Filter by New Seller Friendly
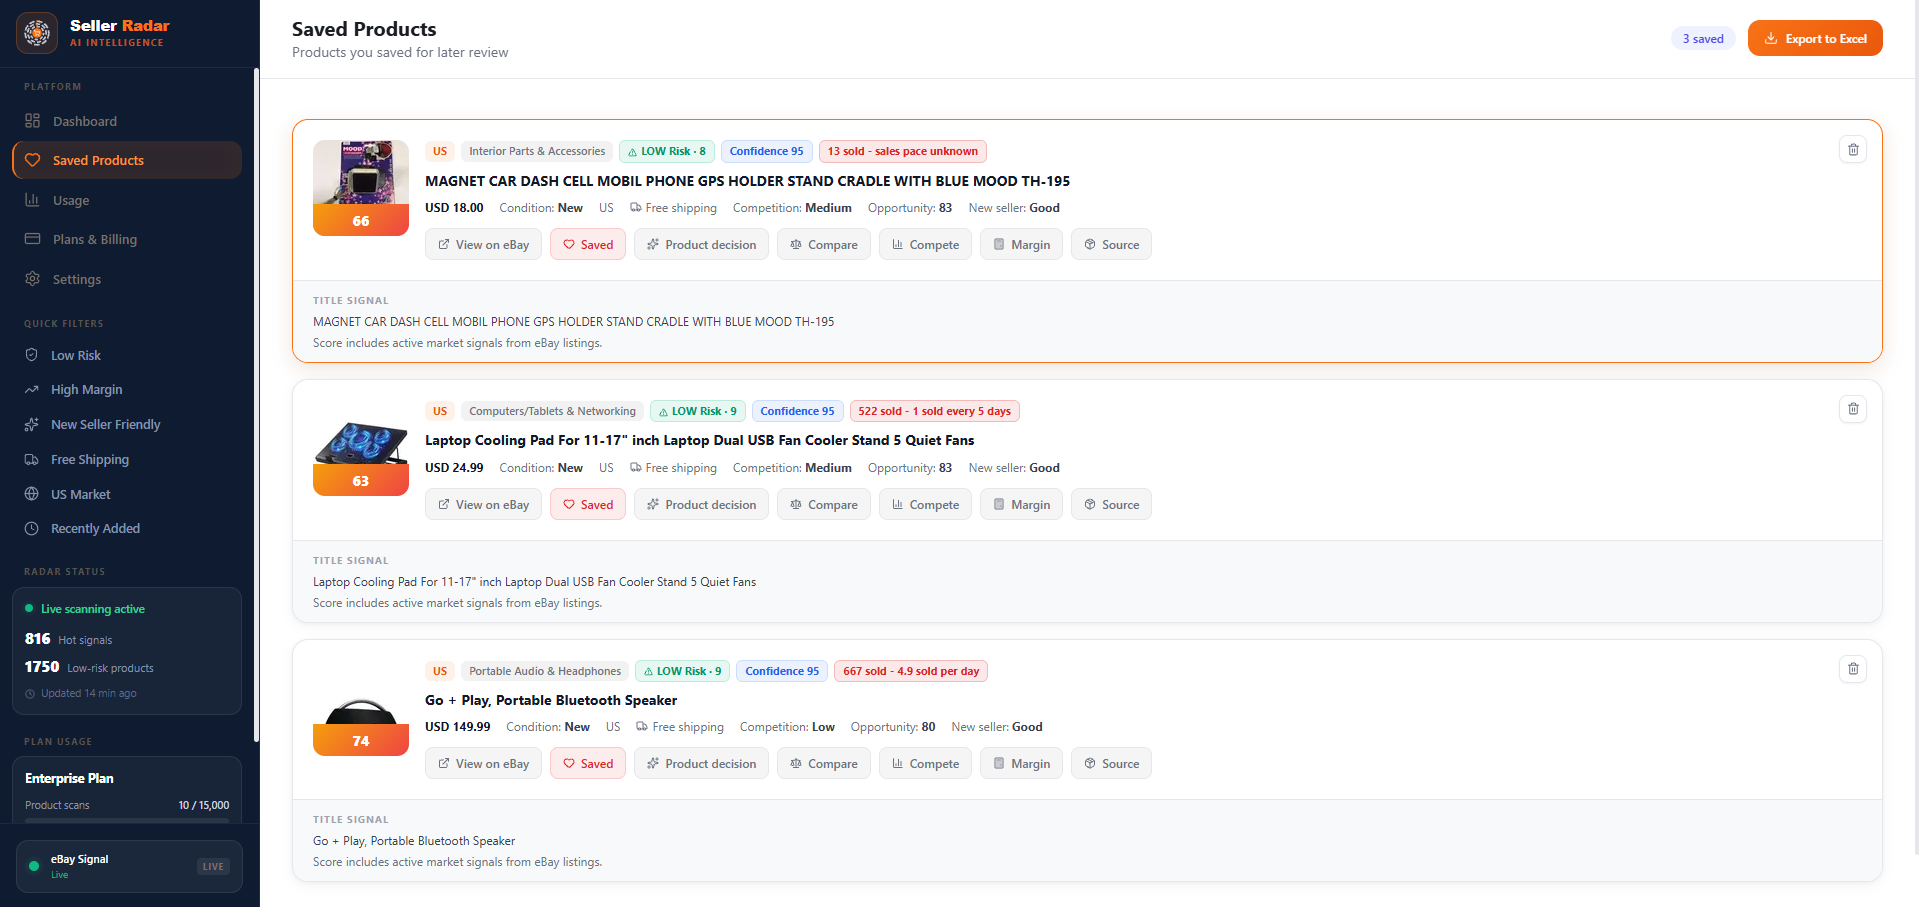The width and height of the screenshot is (1919, 907). coord(127,424)
